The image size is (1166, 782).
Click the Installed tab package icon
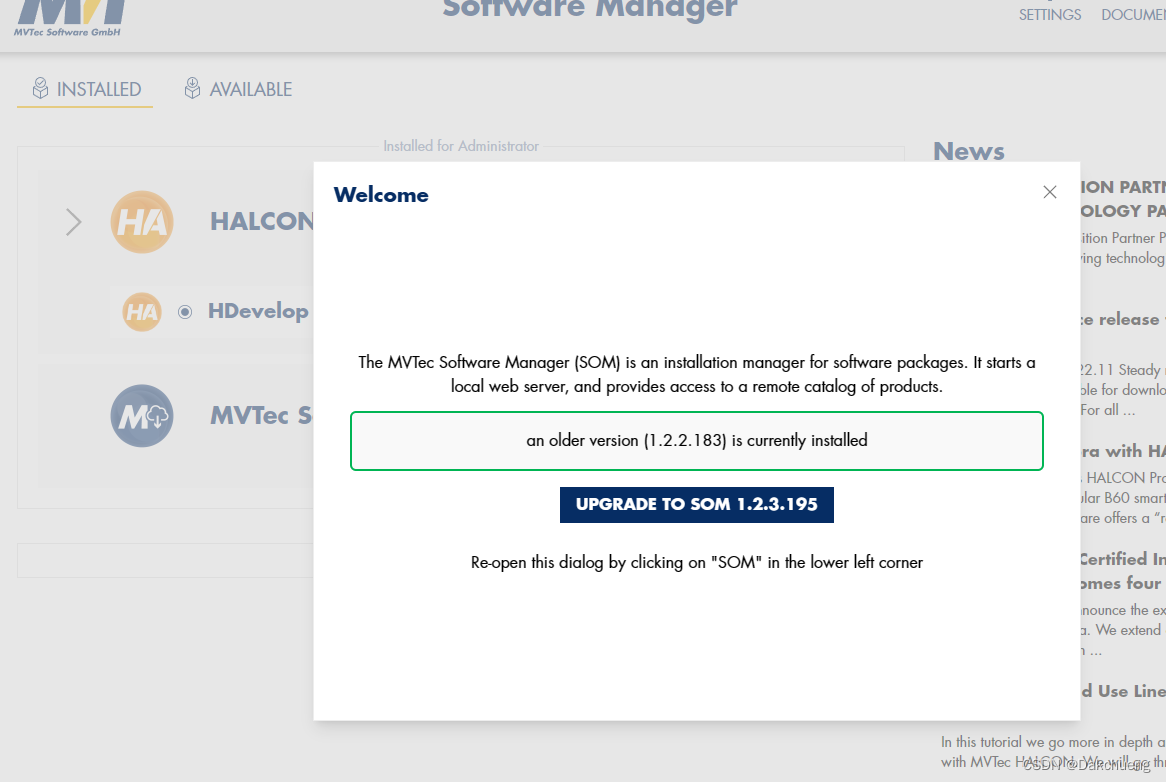40,88
